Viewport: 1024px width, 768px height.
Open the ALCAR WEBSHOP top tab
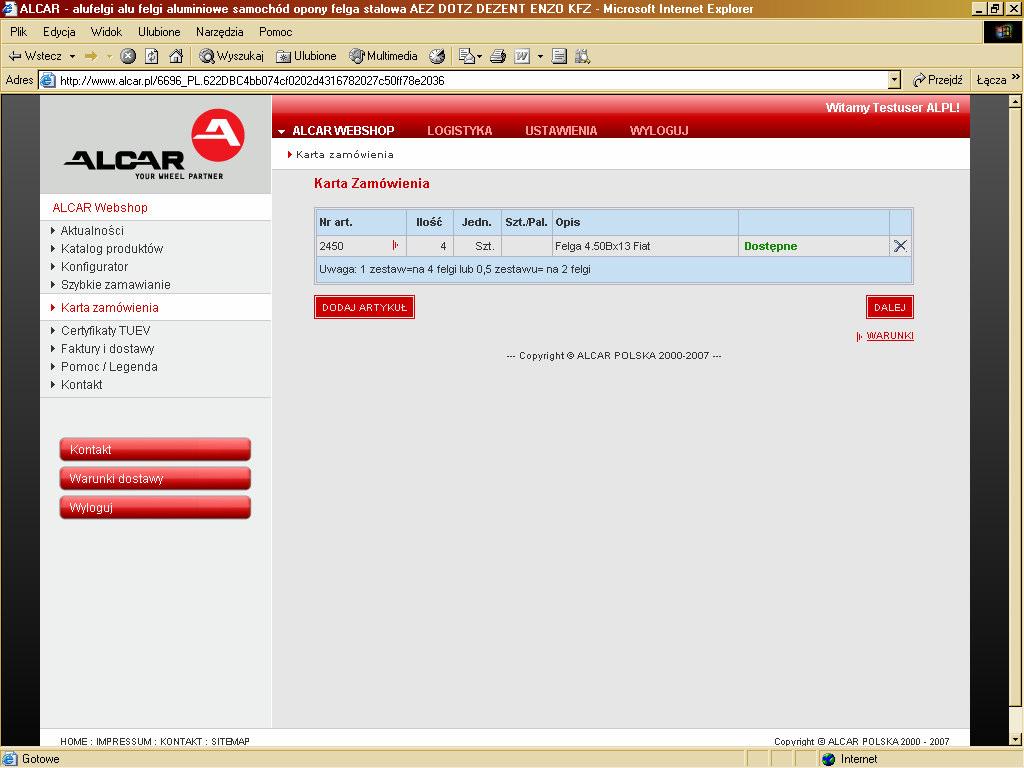point(343,131)
